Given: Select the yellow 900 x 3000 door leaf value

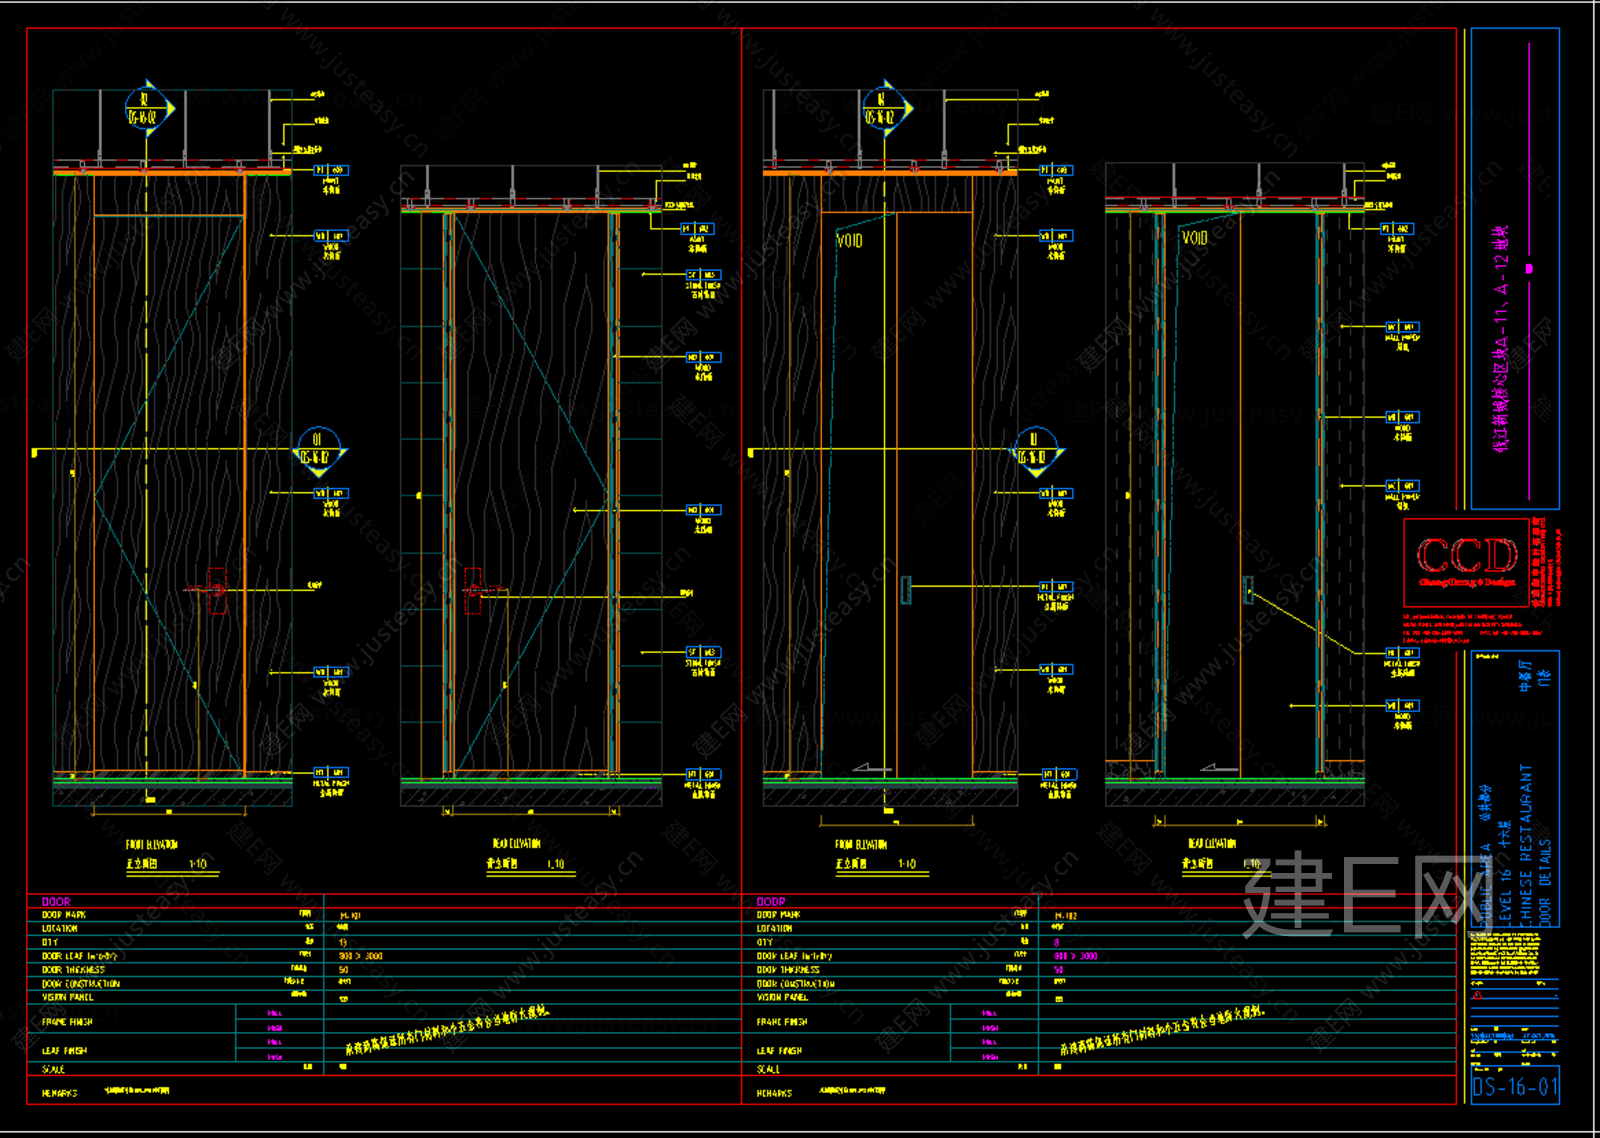Looking at the screenshot, I should tap(361, 957).
